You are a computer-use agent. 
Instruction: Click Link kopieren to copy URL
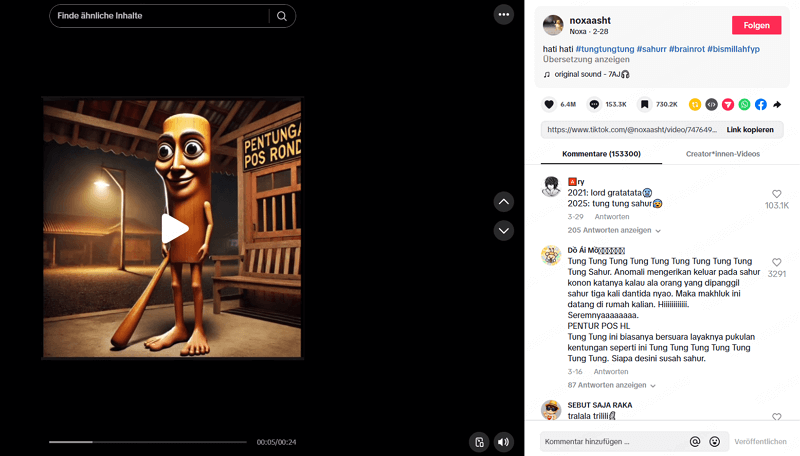tap(750, 130)
